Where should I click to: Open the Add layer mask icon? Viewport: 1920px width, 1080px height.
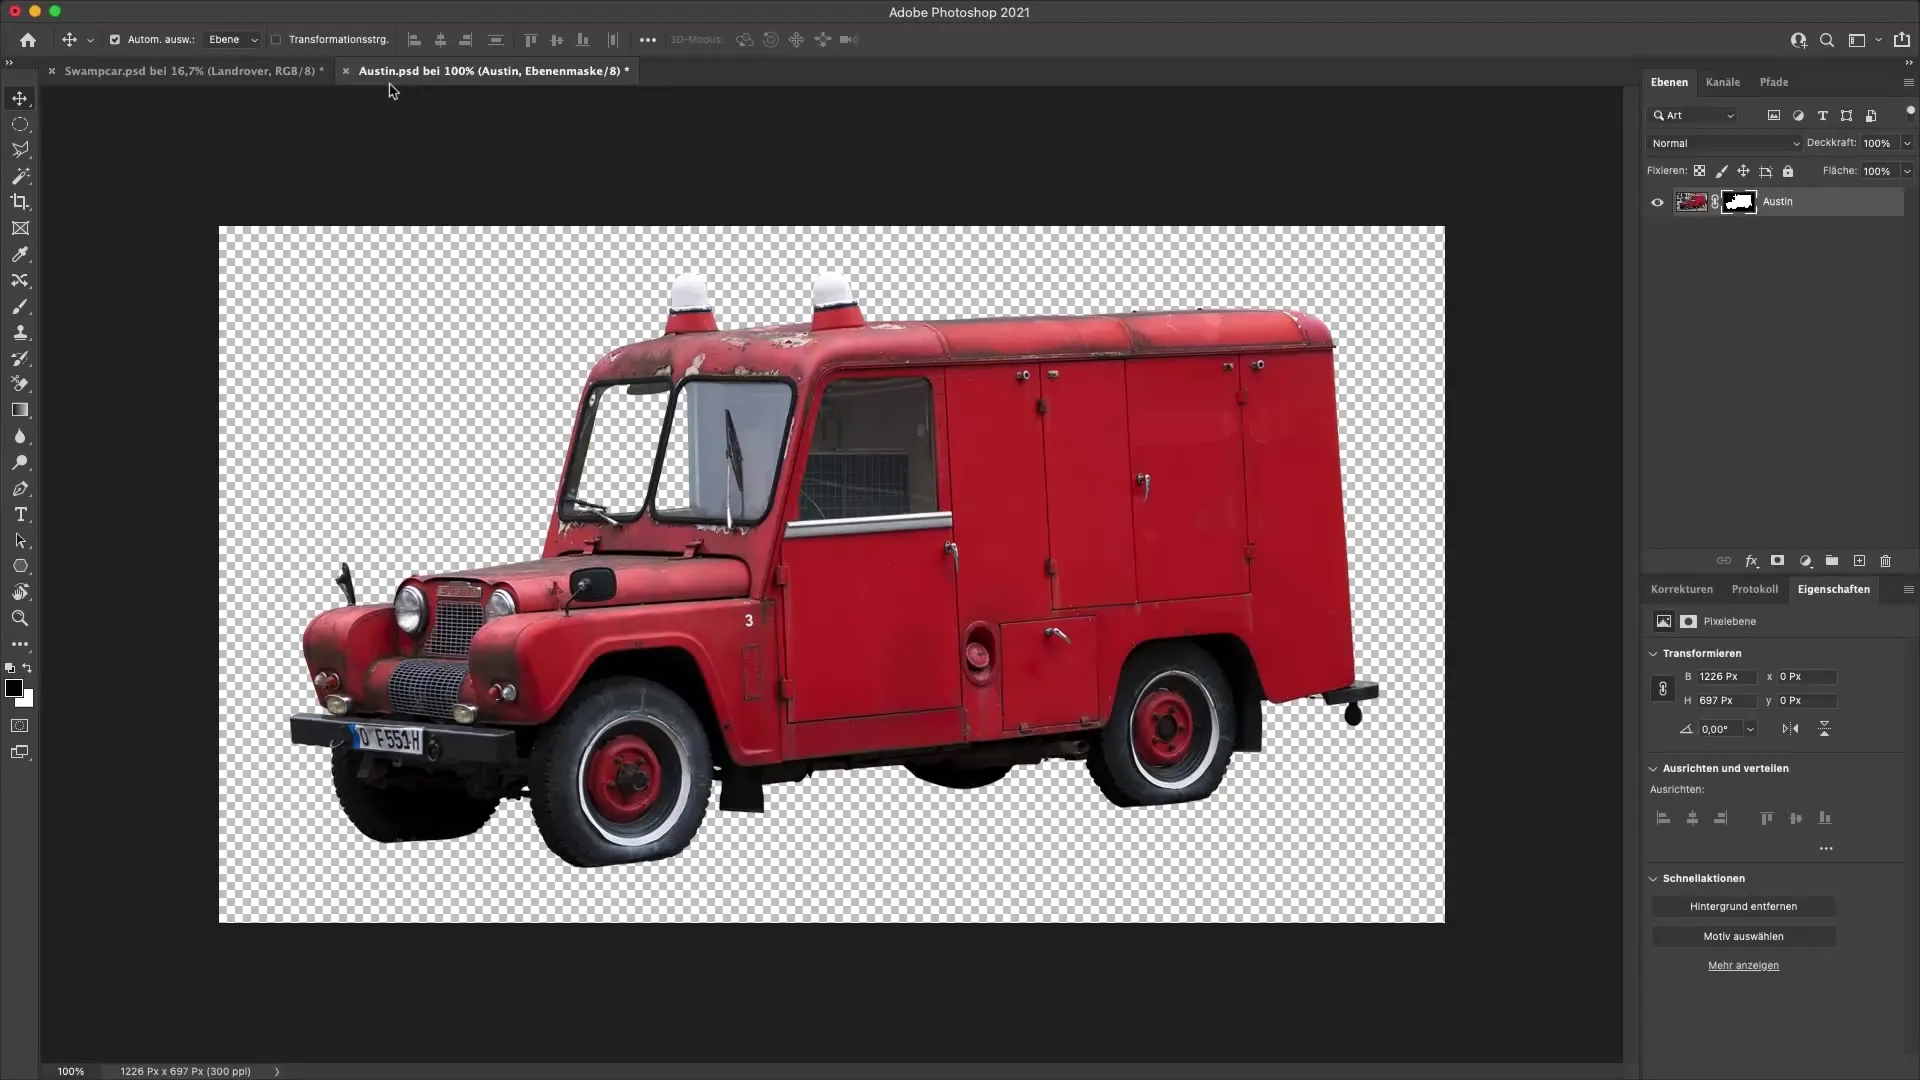tap(1778, 561)
